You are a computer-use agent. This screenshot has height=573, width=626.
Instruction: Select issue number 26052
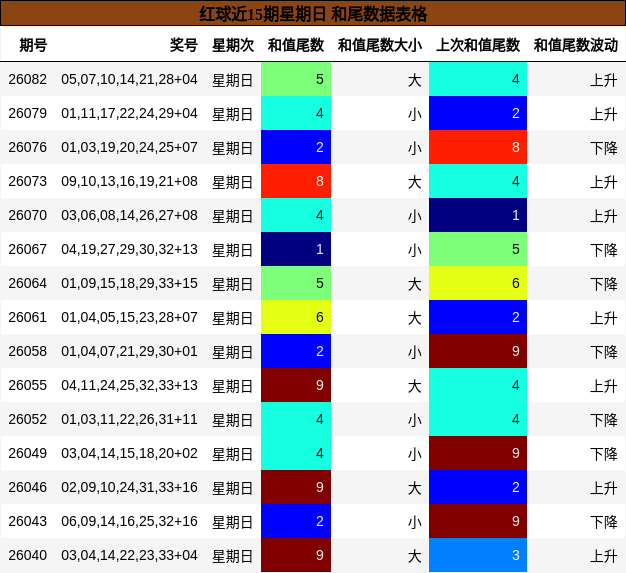28,419
